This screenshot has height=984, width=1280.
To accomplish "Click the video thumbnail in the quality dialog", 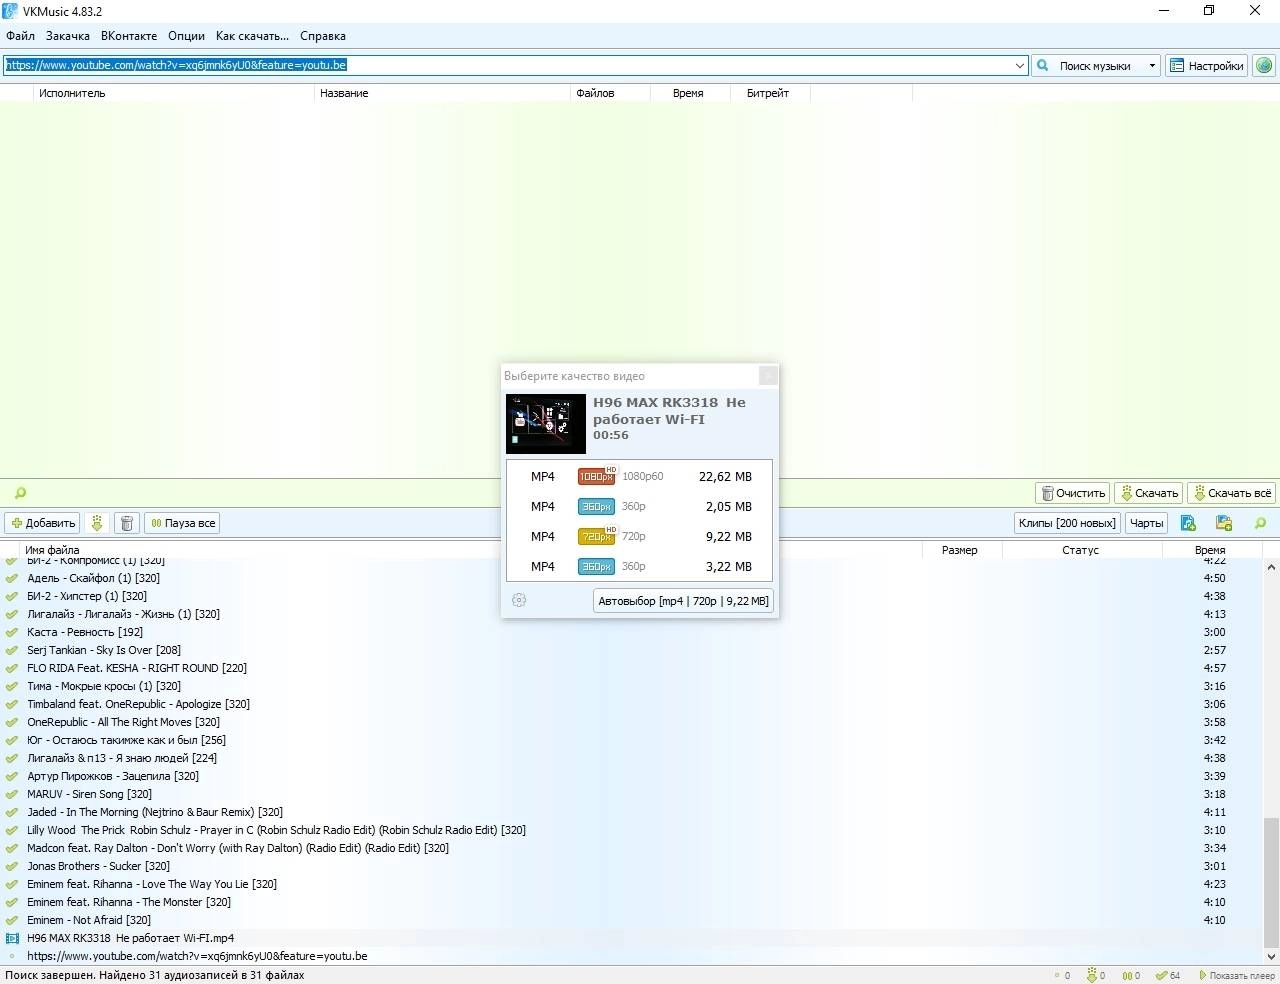I will 546,424.
